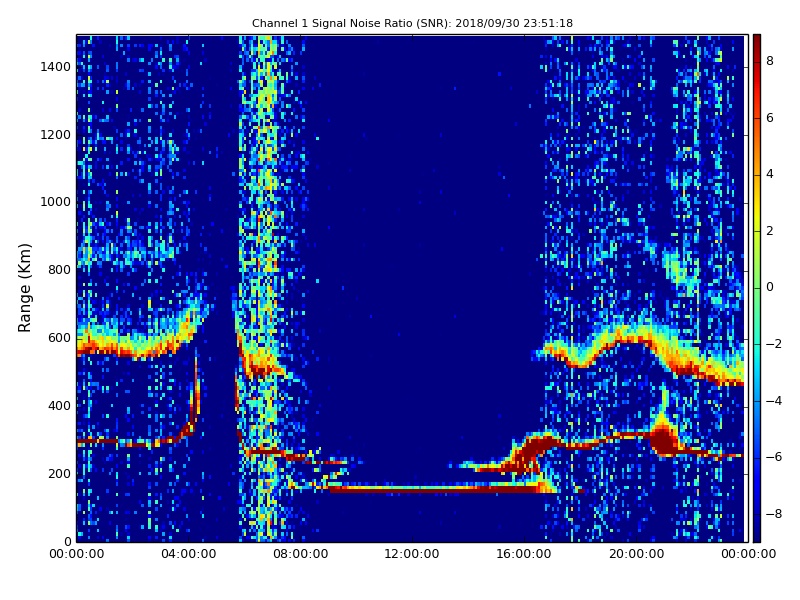Click the y-axis tick label '200'
The image size is (800, 600).
[60, 473]
